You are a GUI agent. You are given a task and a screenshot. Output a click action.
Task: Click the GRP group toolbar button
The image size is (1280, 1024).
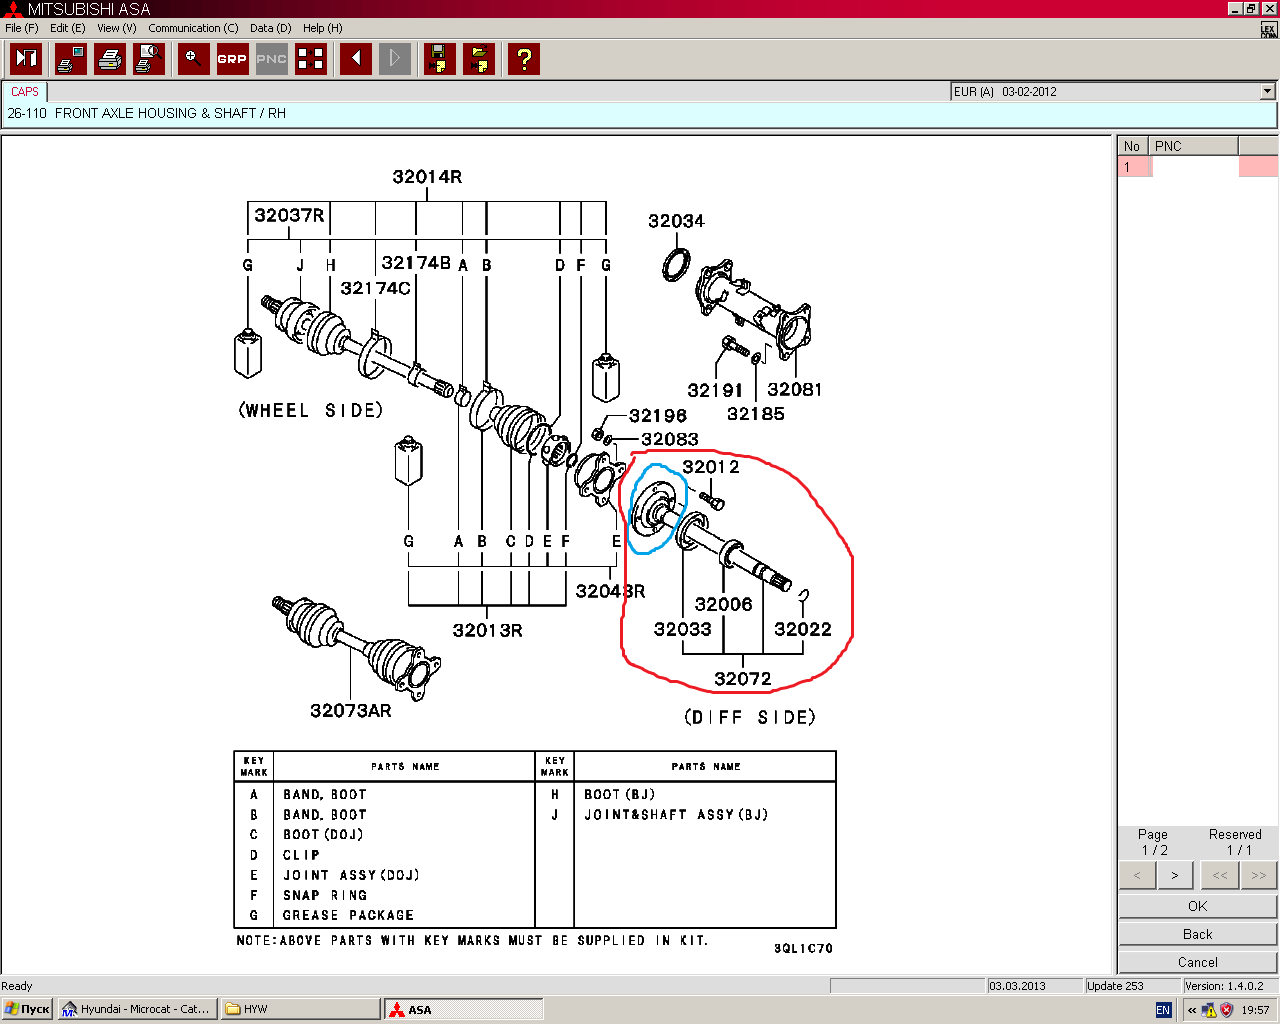point(232,59)
